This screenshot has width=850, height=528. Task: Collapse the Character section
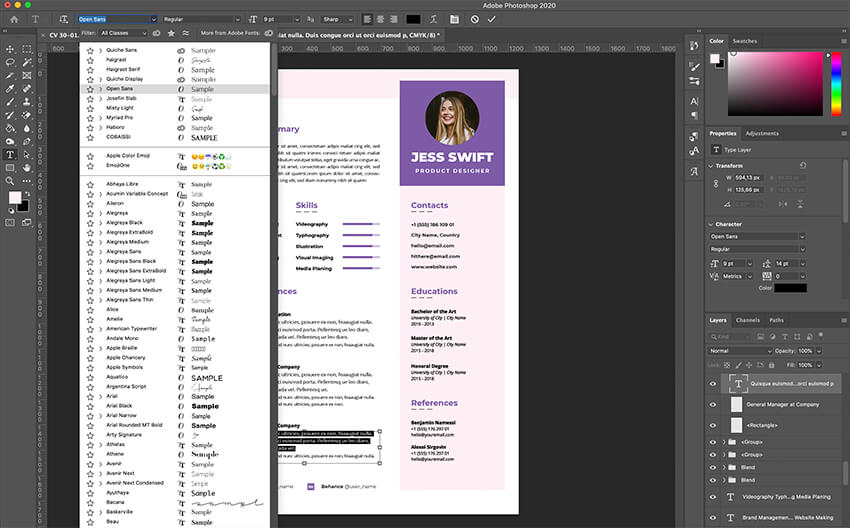tap(711, 224)
